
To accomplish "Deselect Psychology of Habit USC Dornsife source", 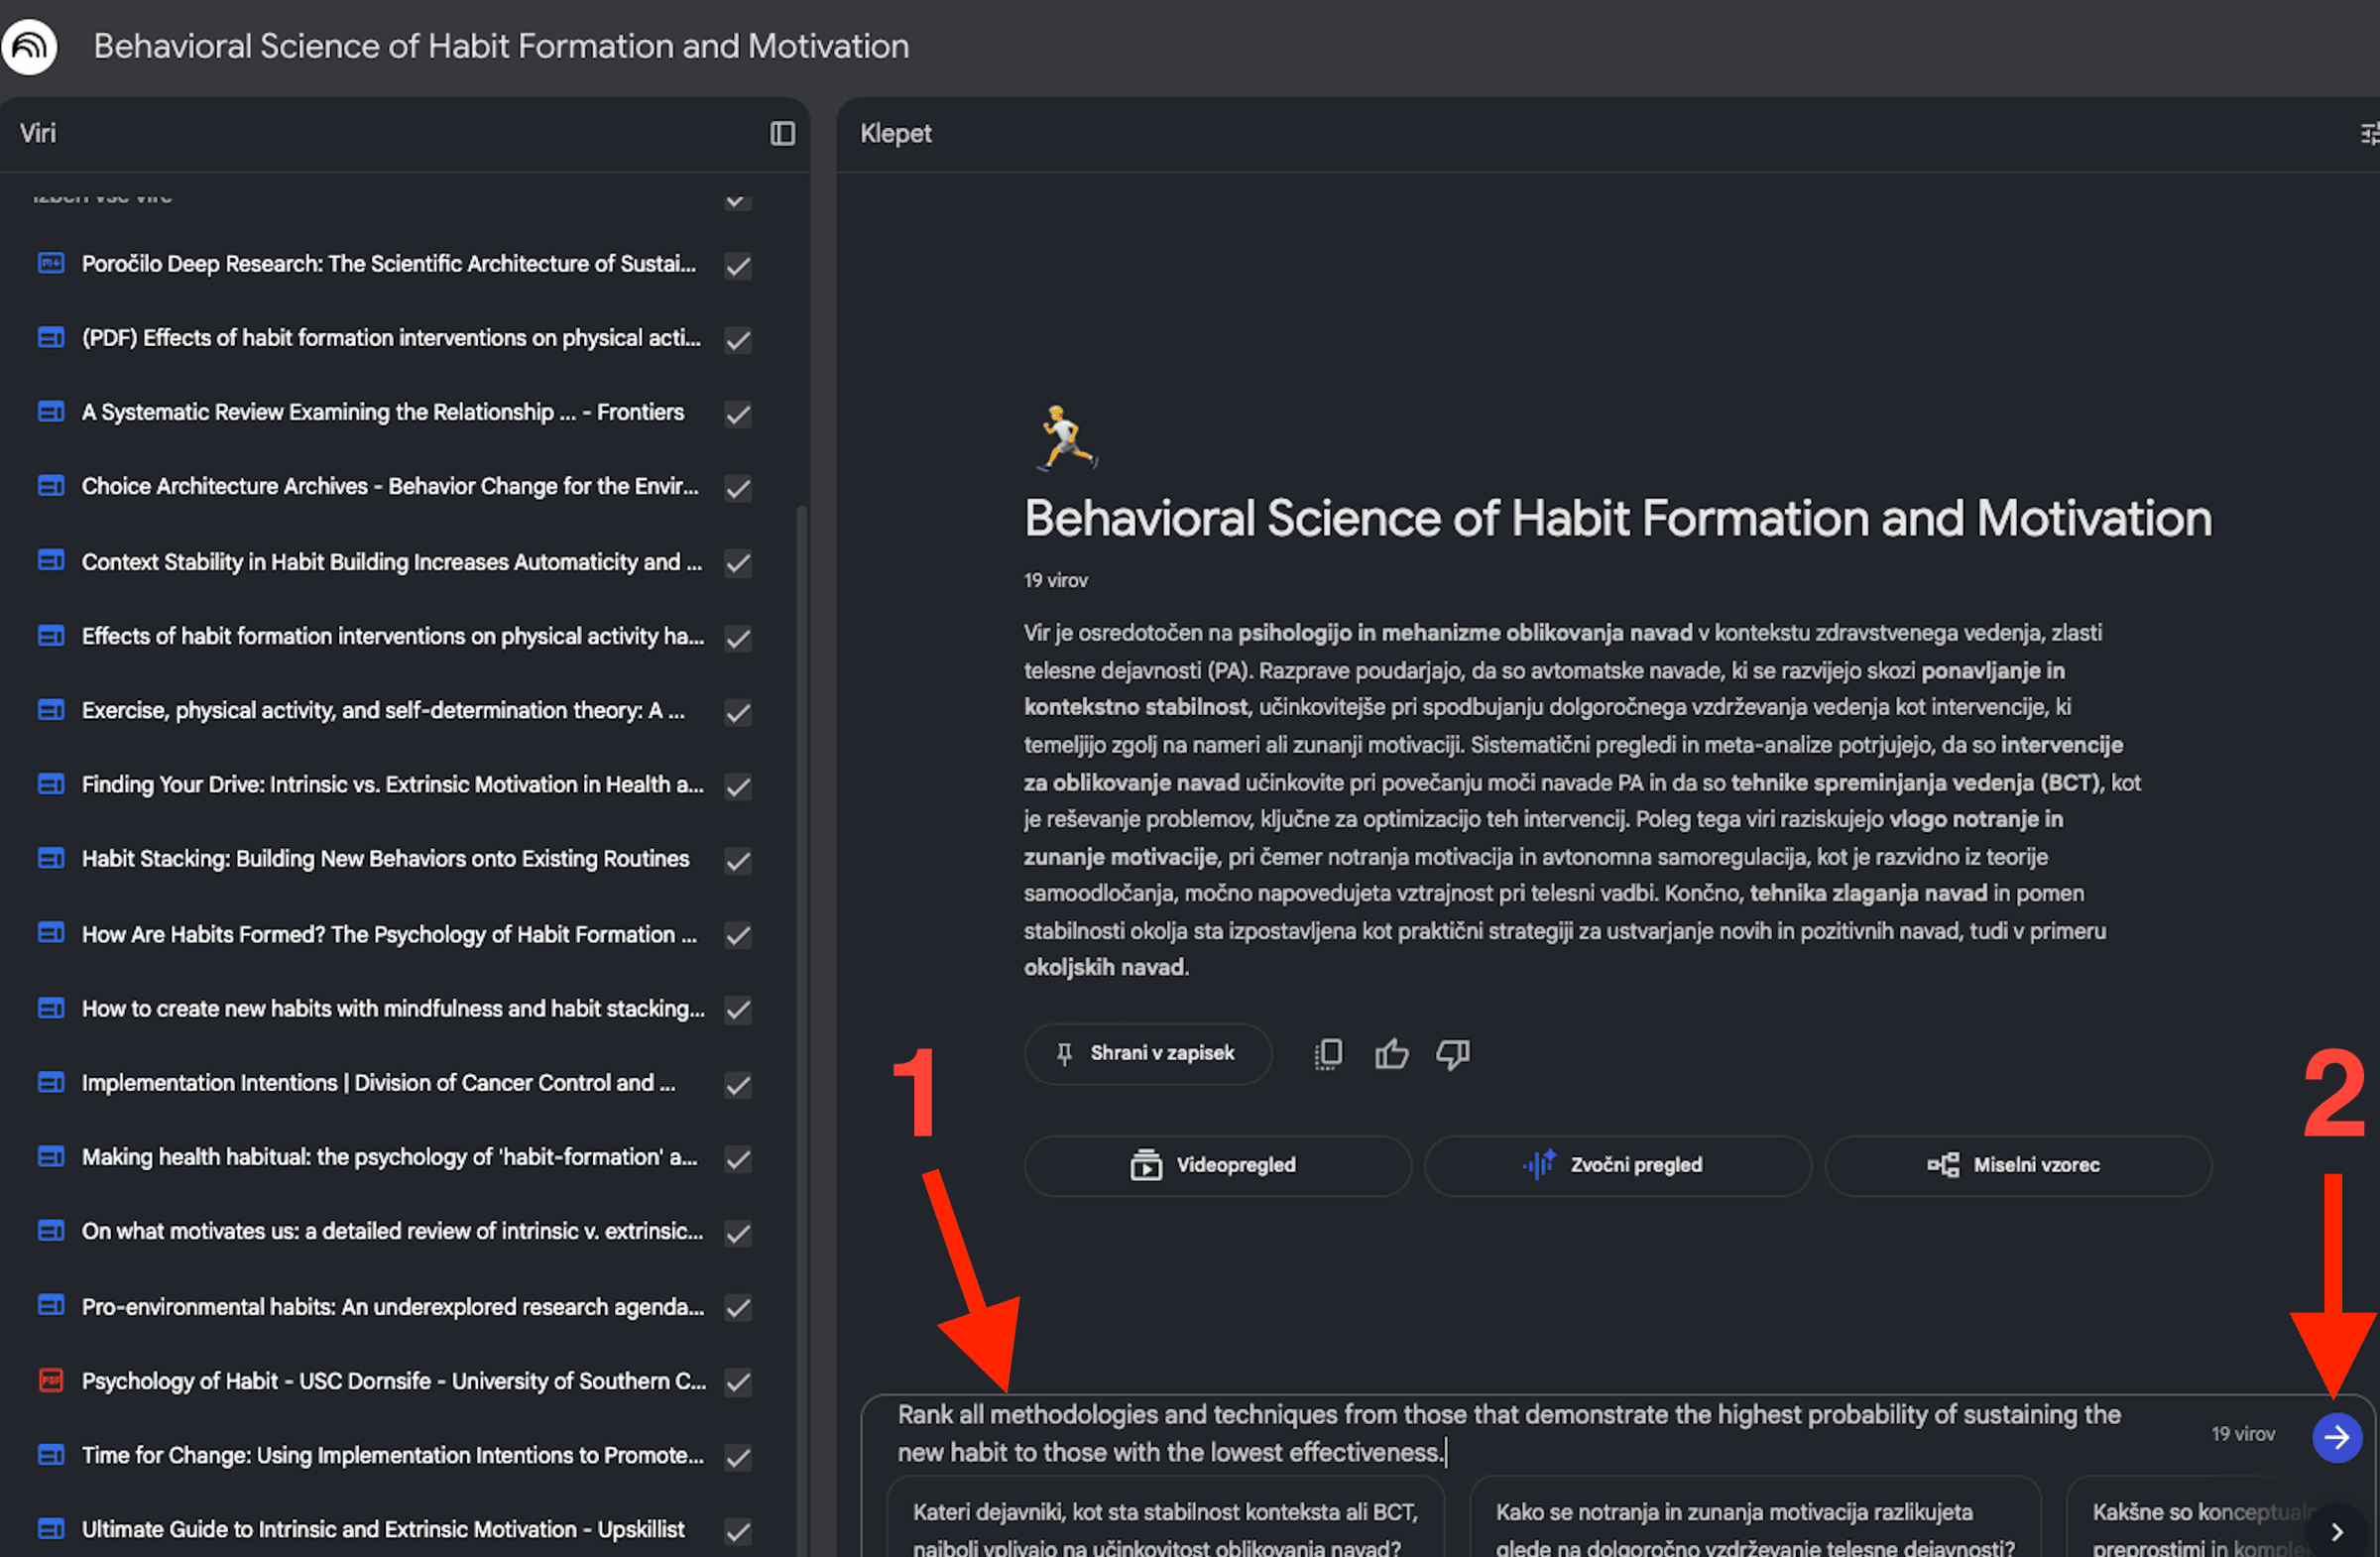I will [x=738, y=1382].
